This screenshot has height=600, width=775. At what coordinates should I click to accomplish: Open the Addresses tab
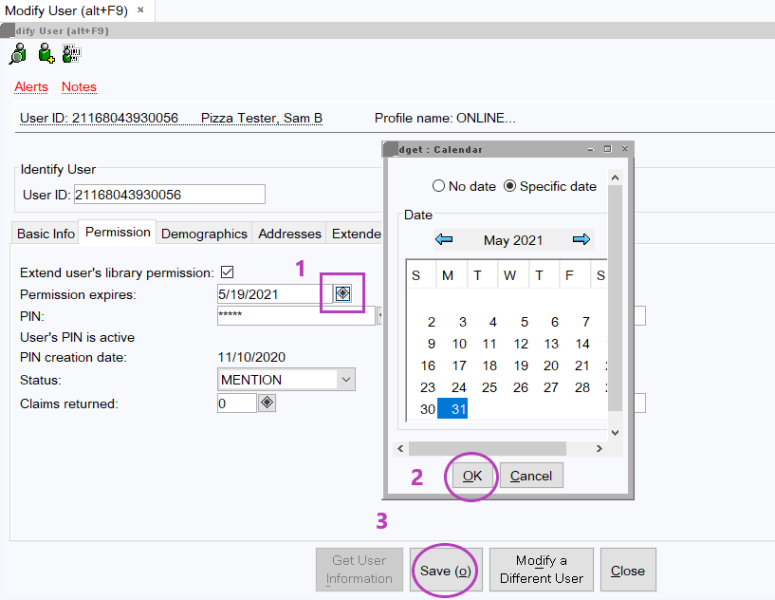coord(290,233)
